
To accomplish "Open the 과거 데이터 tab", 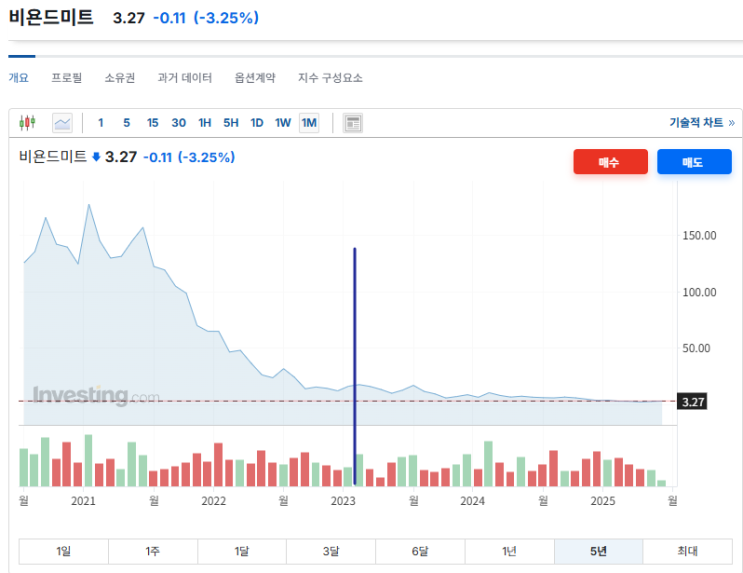I will tap(185, 78).
